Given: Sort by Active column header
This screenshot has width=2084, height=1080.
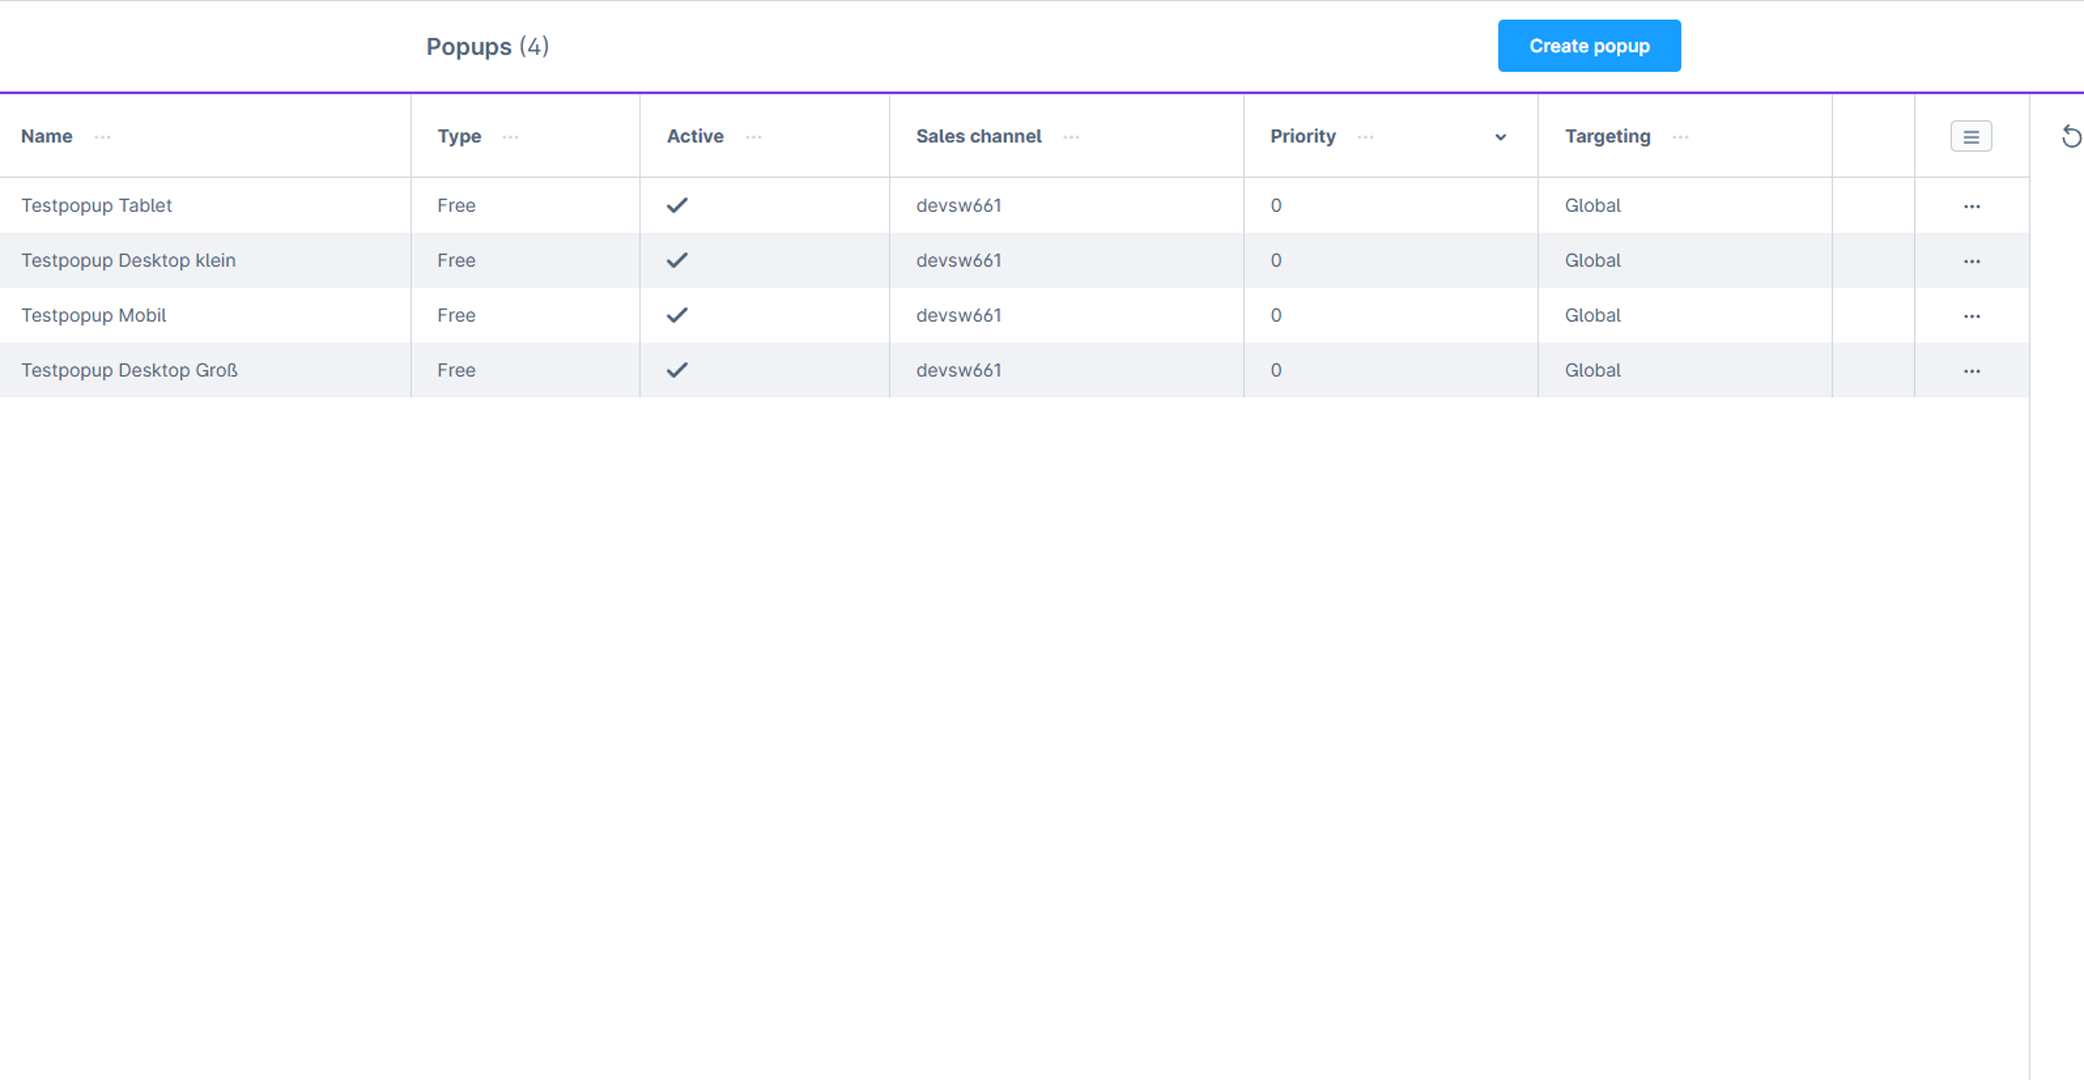Looking at the screenshot, I should pyautogui.click(x=695, y=136).
